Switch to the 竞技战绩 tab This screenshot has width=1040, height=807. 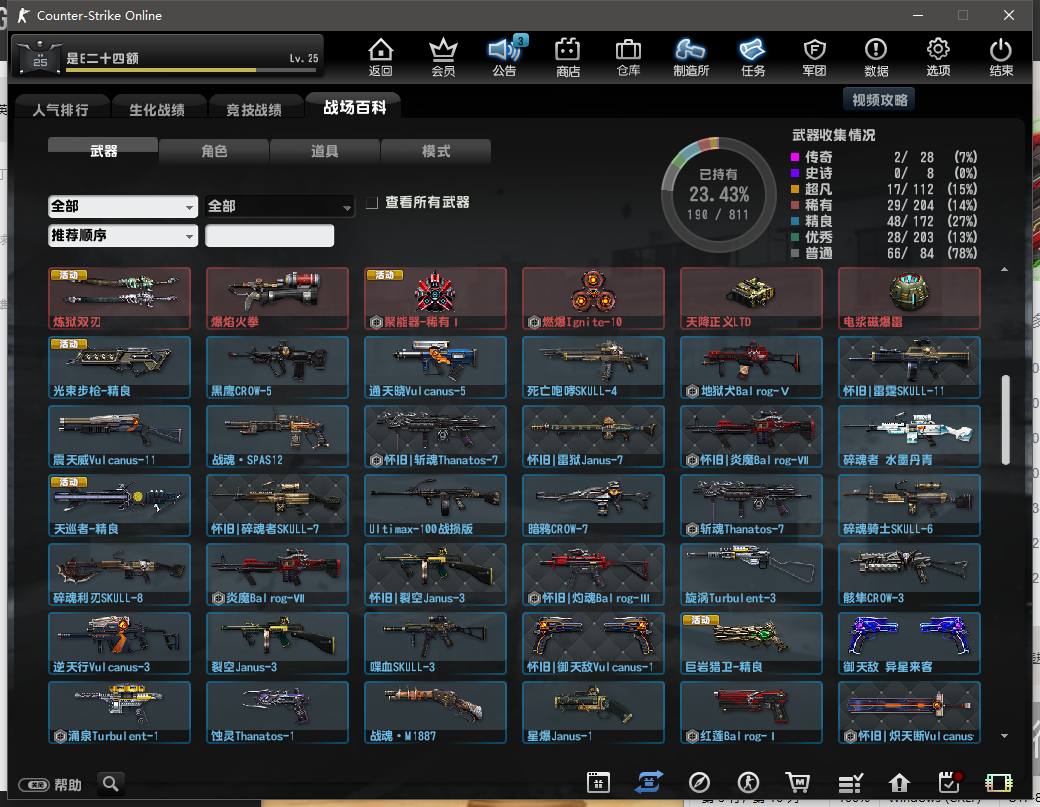pos(254,109)
